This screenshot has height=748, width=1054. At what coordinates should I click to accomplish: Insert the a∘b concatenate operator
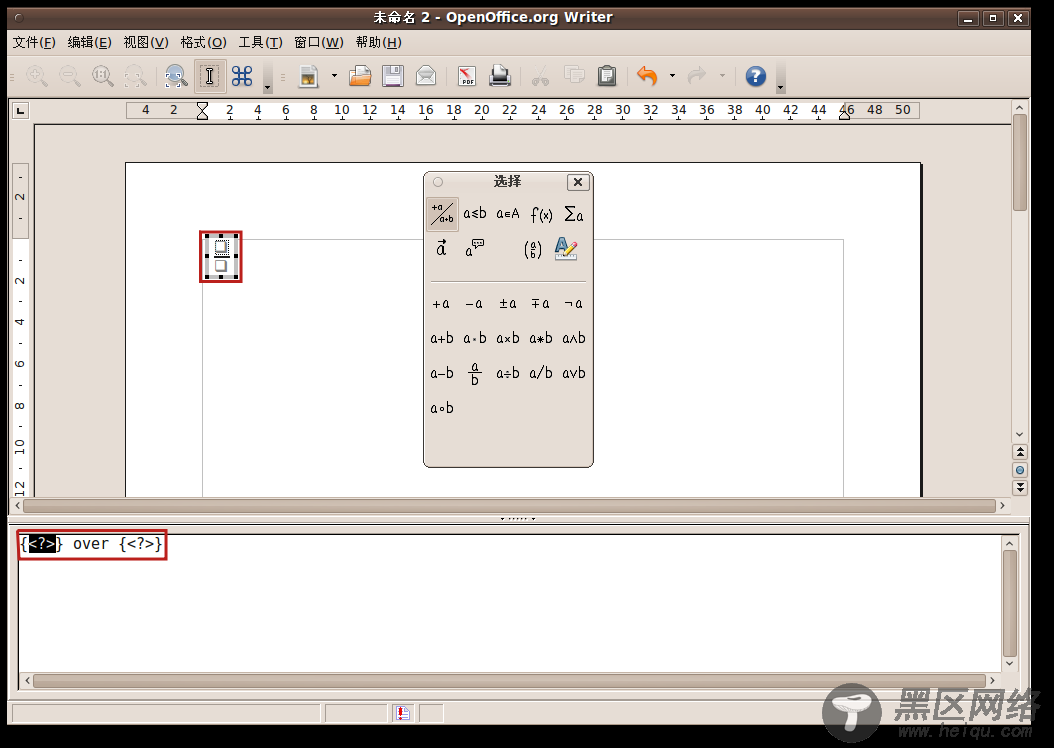click(442, 408)
